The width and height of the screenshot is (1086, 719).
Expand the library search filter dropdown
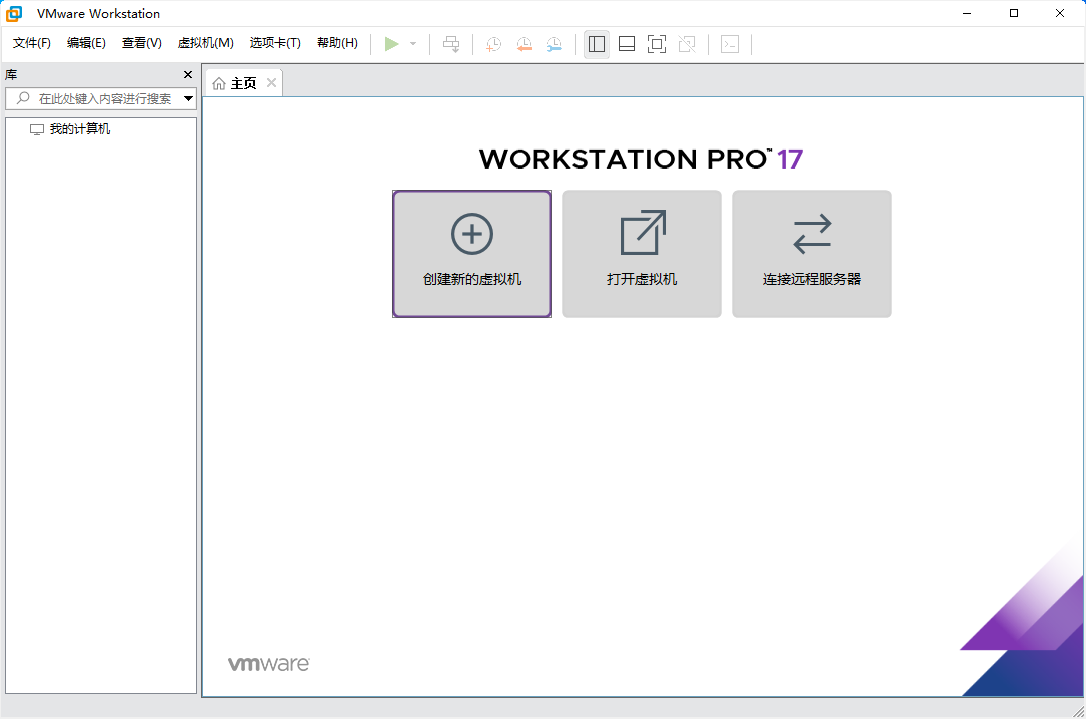tap(188, 98)
